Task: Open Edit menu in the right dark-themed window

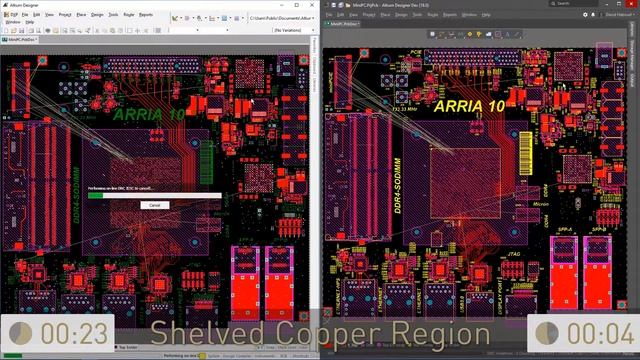Action: (340, 15)
